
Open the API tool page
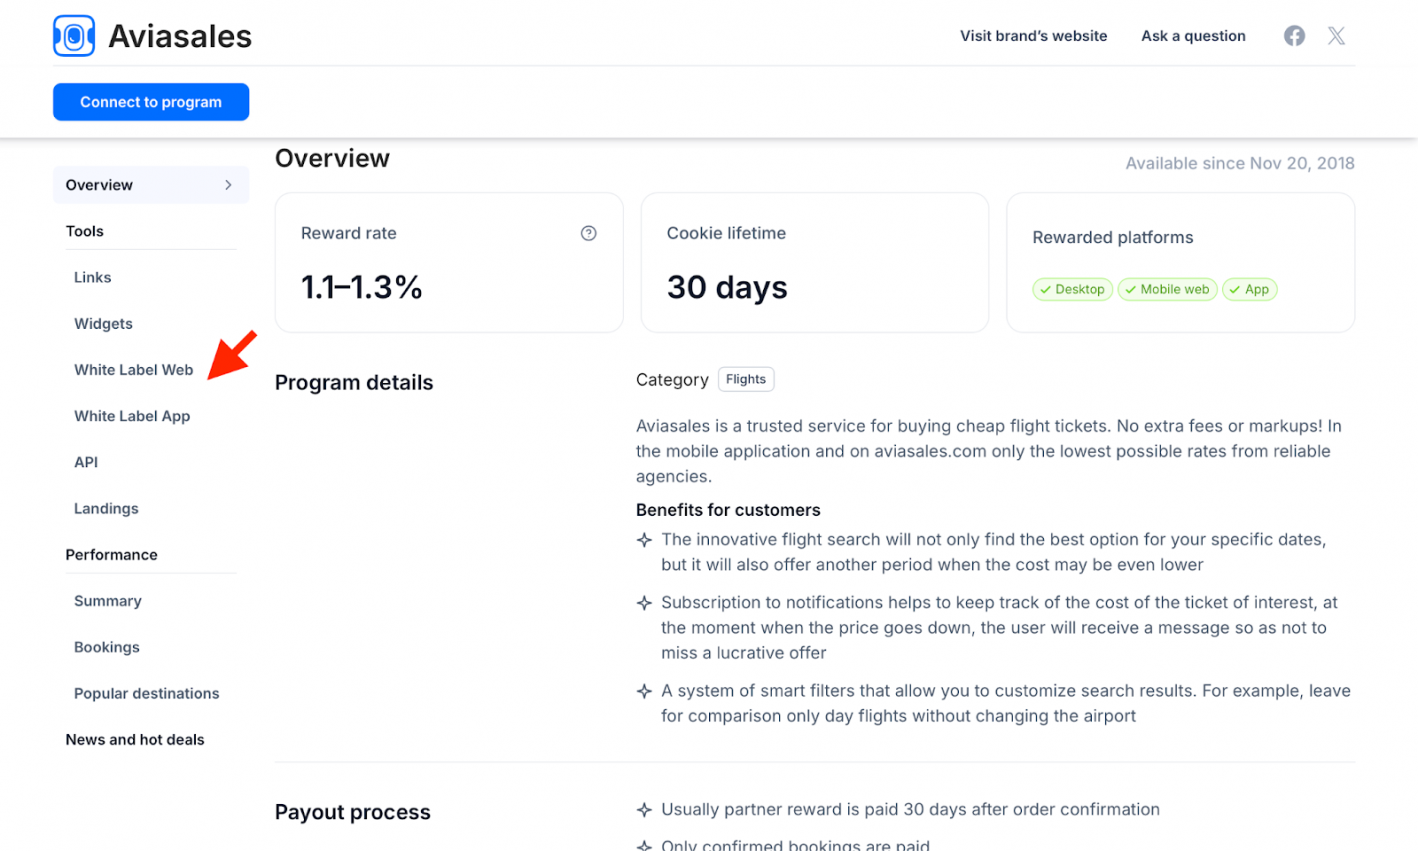coord(86,462)
